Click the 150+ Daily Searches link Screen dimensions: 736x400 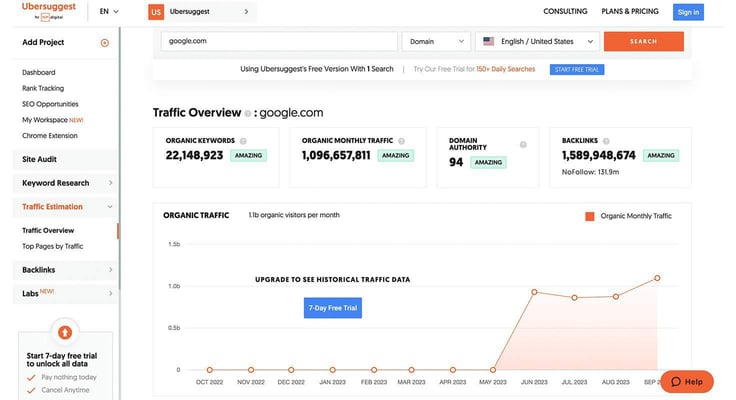click(506, 69)
